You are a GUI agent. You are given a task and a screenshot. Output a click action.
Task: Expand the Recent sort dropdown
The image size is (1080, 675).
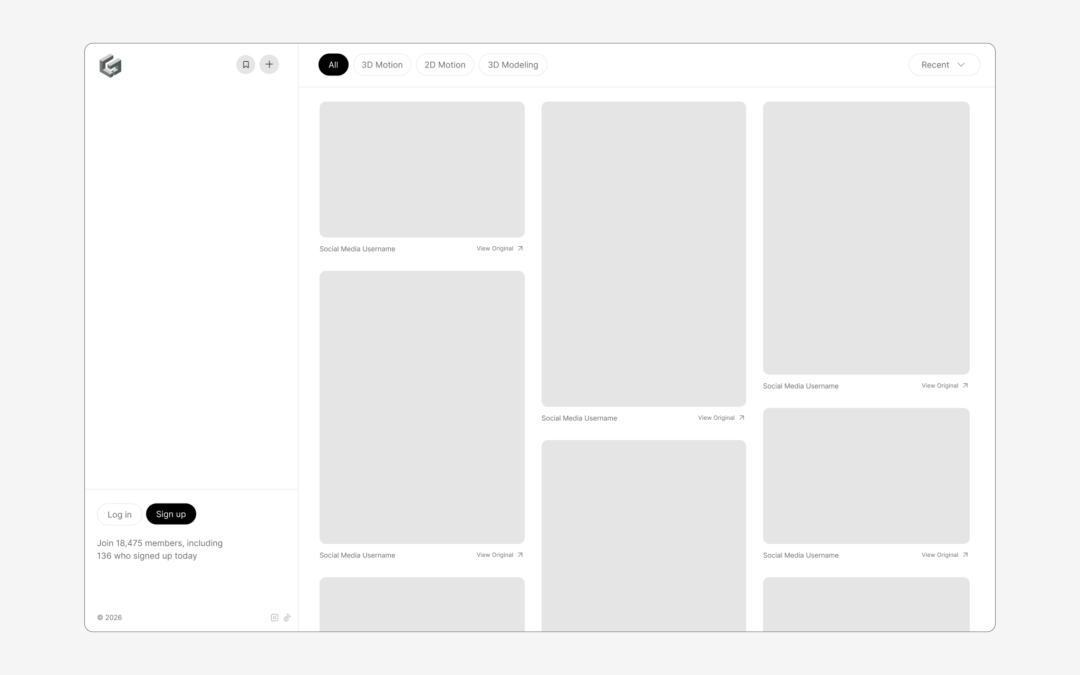click(x=944, y=65)
